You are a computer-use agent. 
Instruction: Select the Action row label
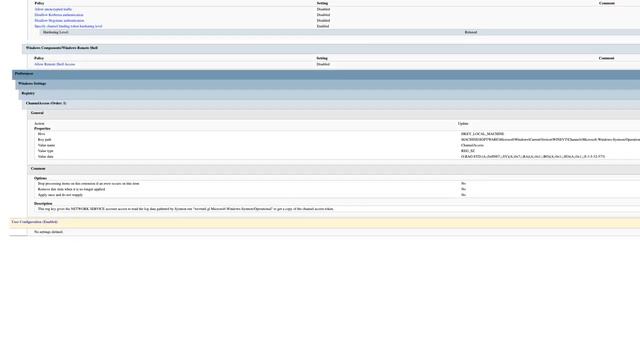39,123
